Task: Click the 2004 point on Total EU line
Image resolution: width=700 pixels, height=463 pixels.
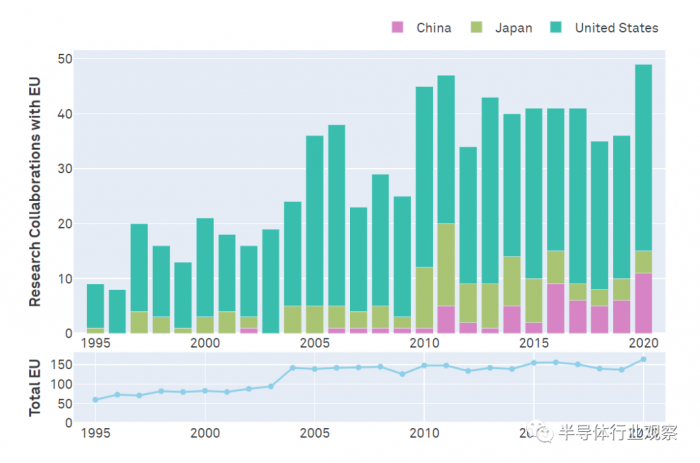Action: (x=293, y=368)
